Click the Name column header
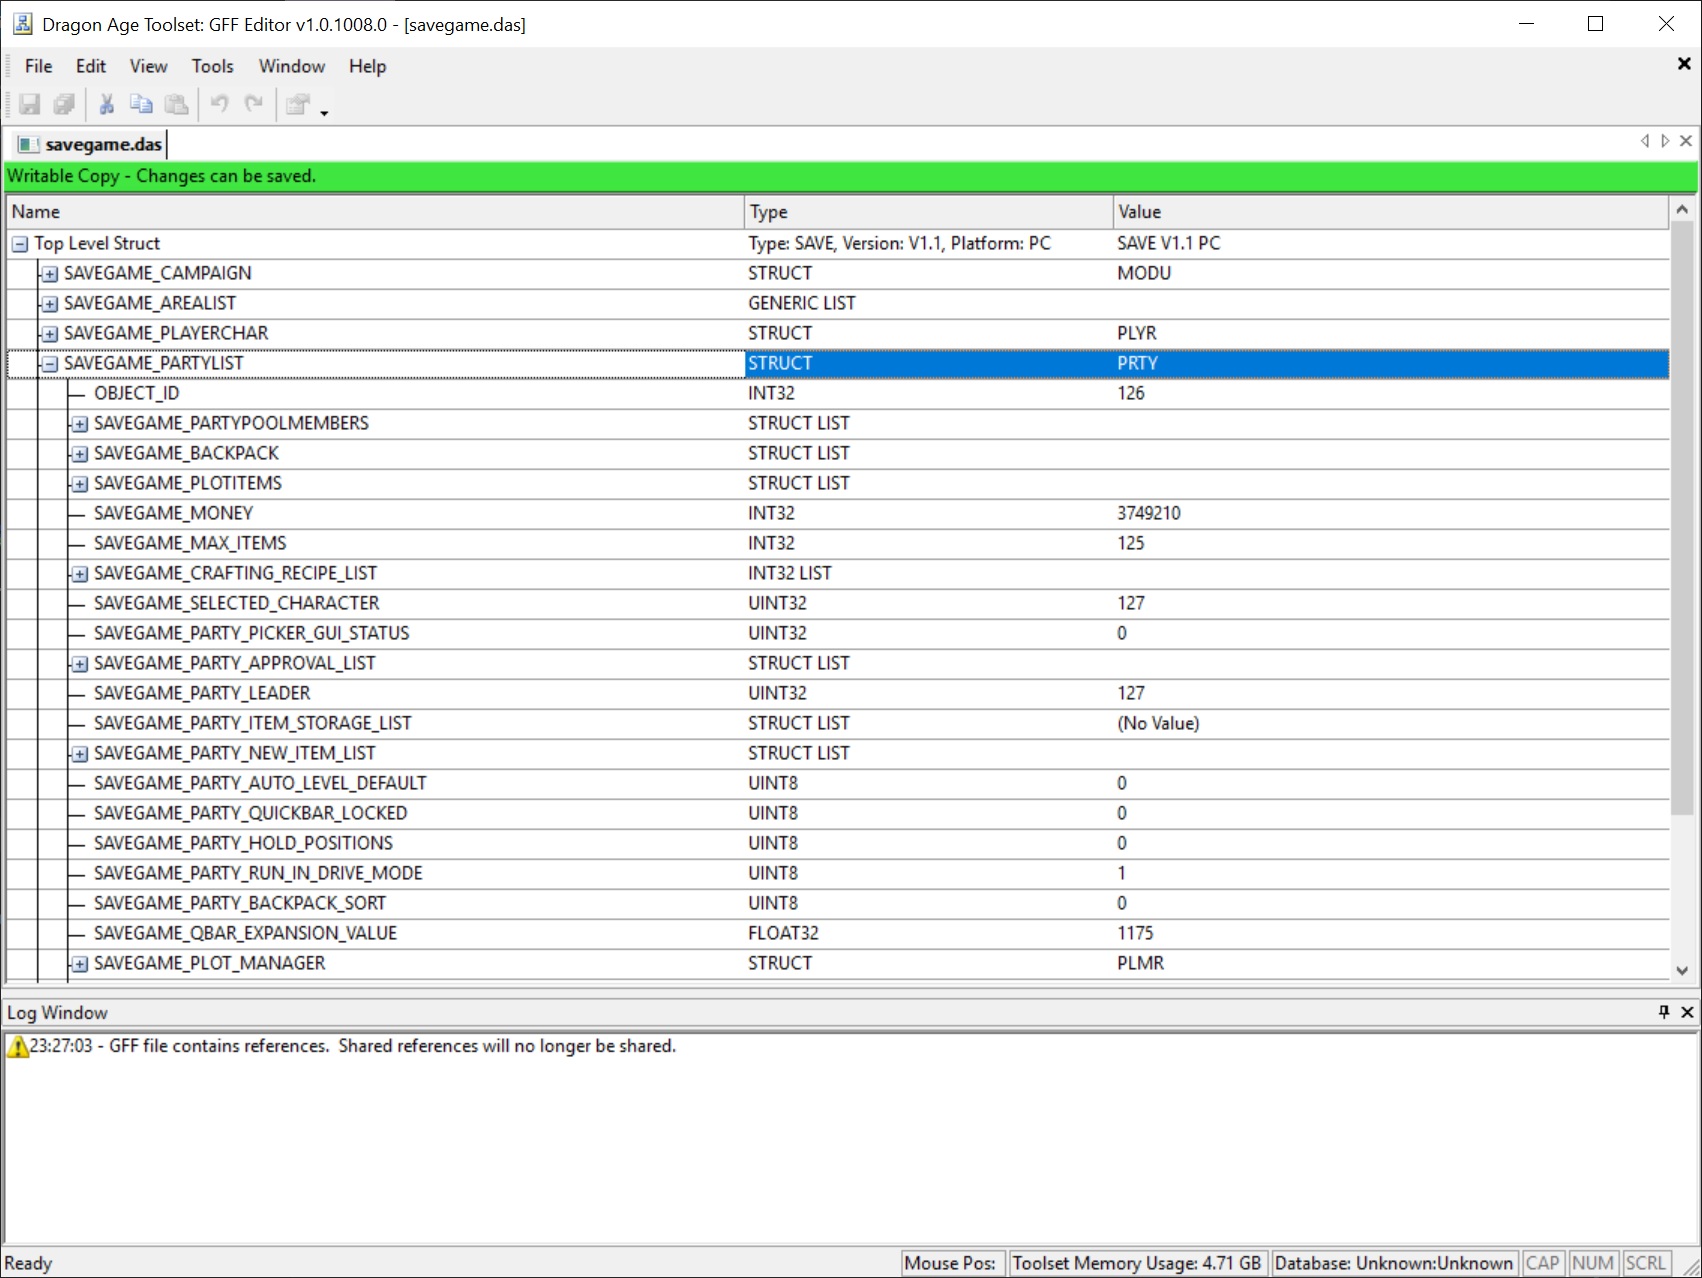1702x1278 pixels. (375, 212)
